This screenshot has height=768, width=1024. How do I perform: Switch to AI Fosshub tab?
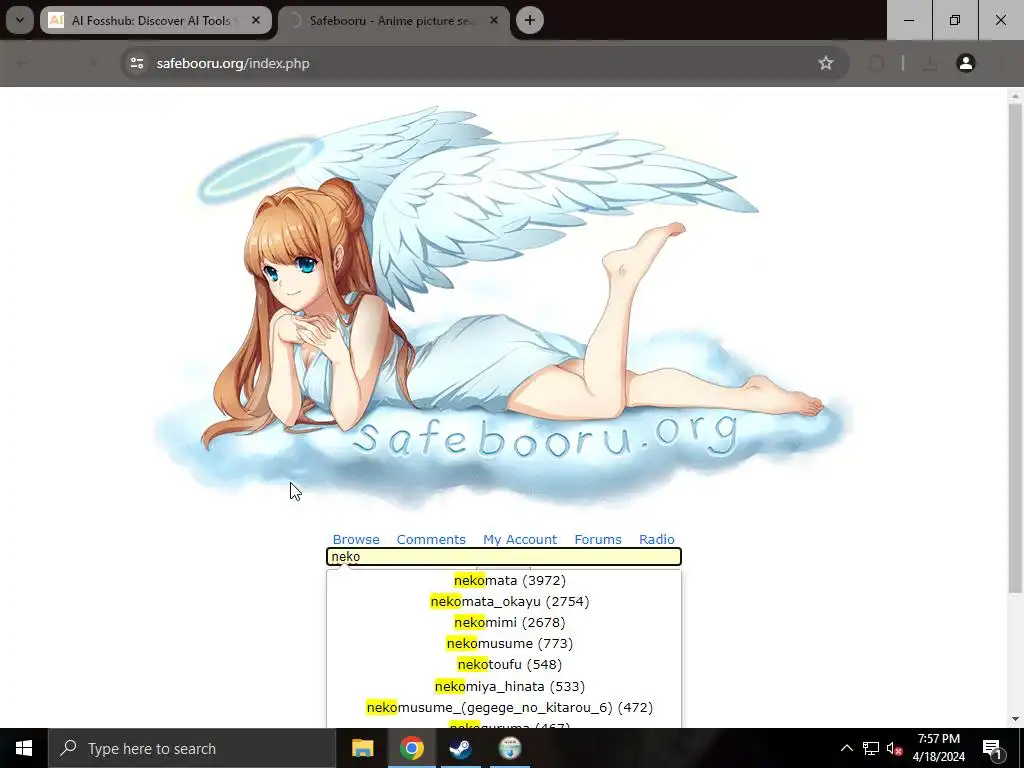156,20
